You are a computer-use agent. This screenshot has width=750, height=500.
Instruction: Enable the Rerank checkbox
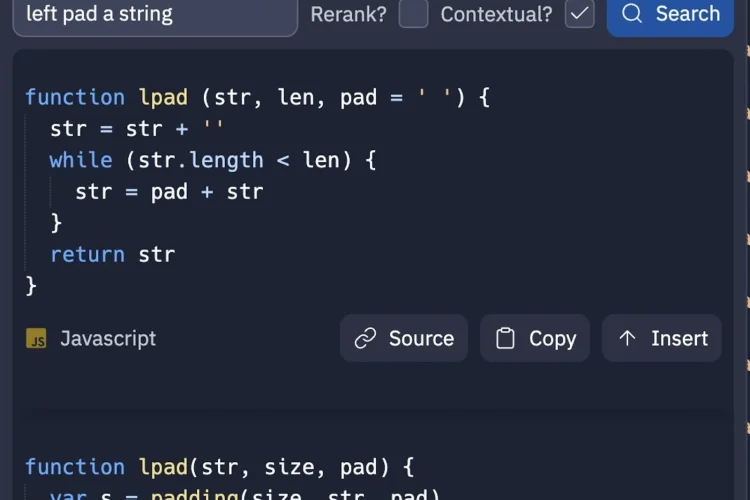coord(413,14)
